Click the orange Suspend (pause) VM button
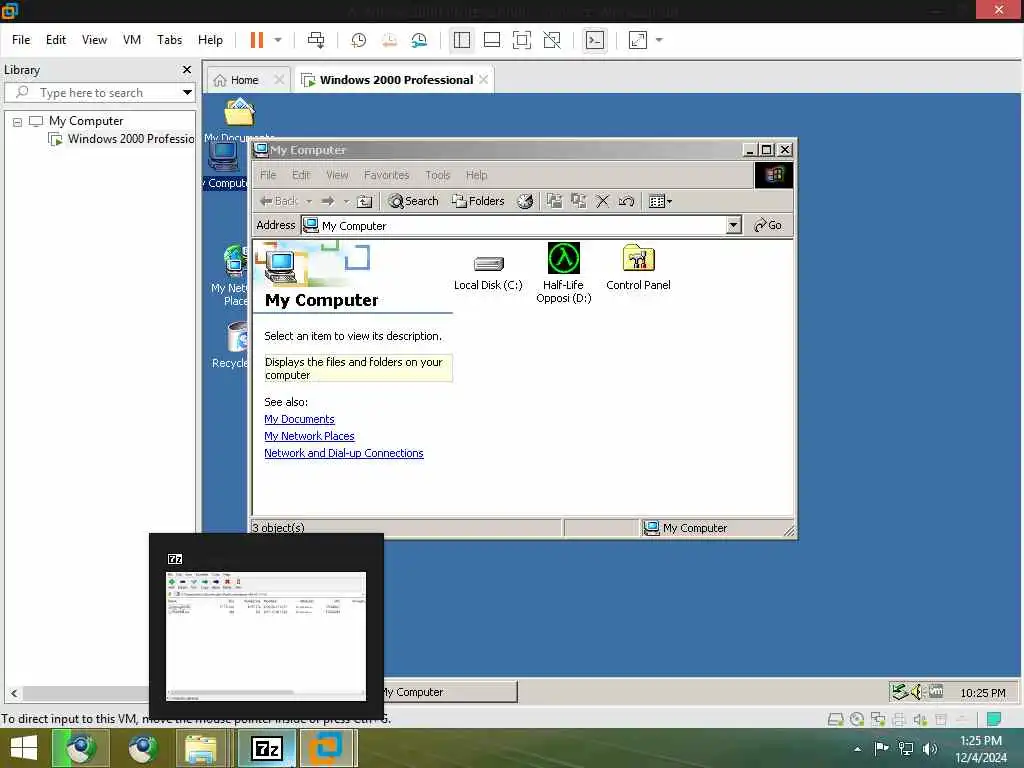This screenshot has width=1024, height=768. [257, 40]
